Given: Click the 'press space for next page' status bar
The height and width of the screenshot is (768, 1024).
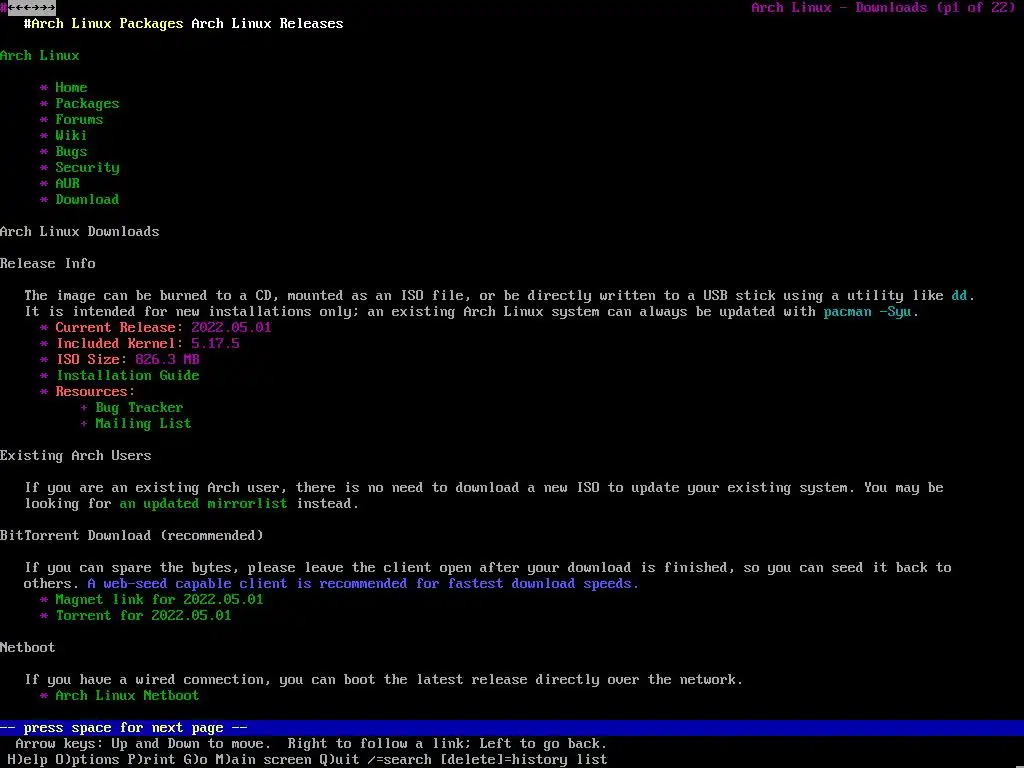Looking at the screenshot, I should point(512,728).
